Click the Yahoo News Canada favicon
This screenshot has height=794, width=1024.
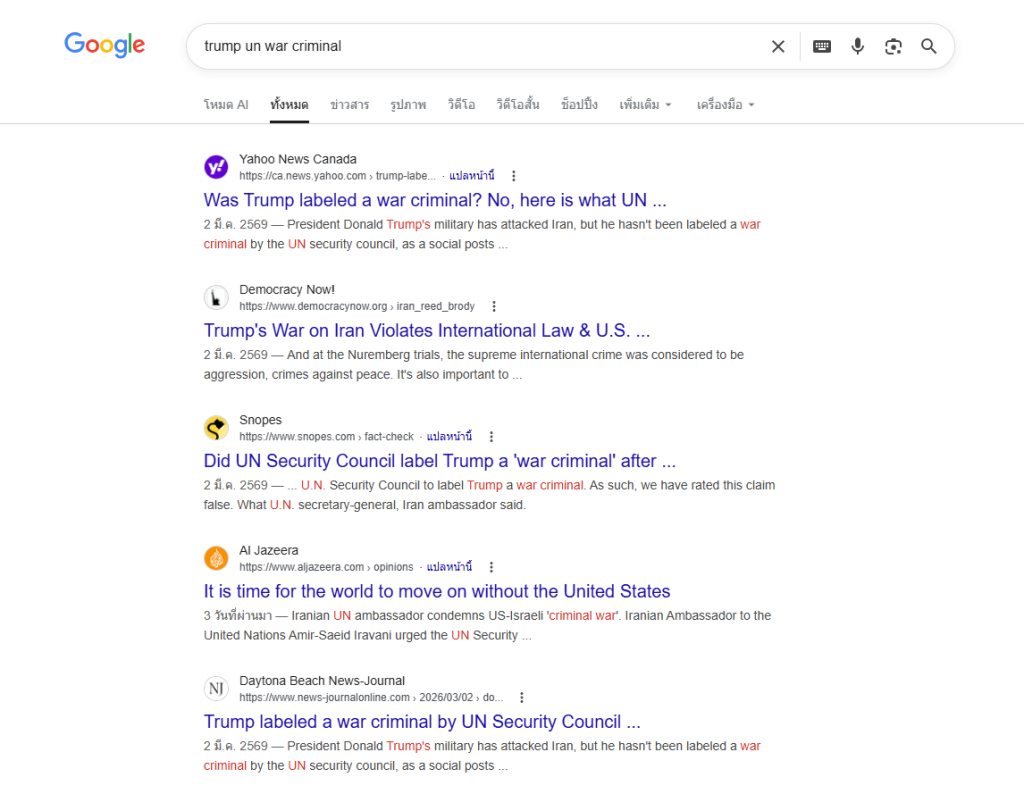(216, 167)
